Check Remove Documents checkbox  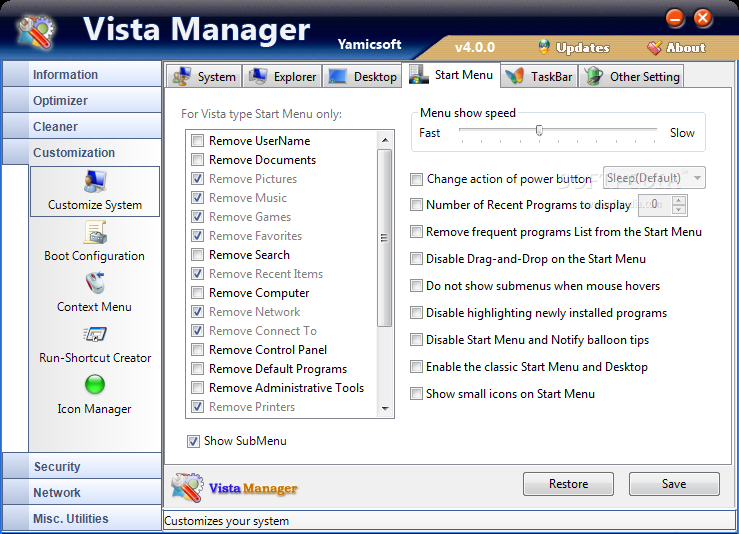tap(197, 160)
